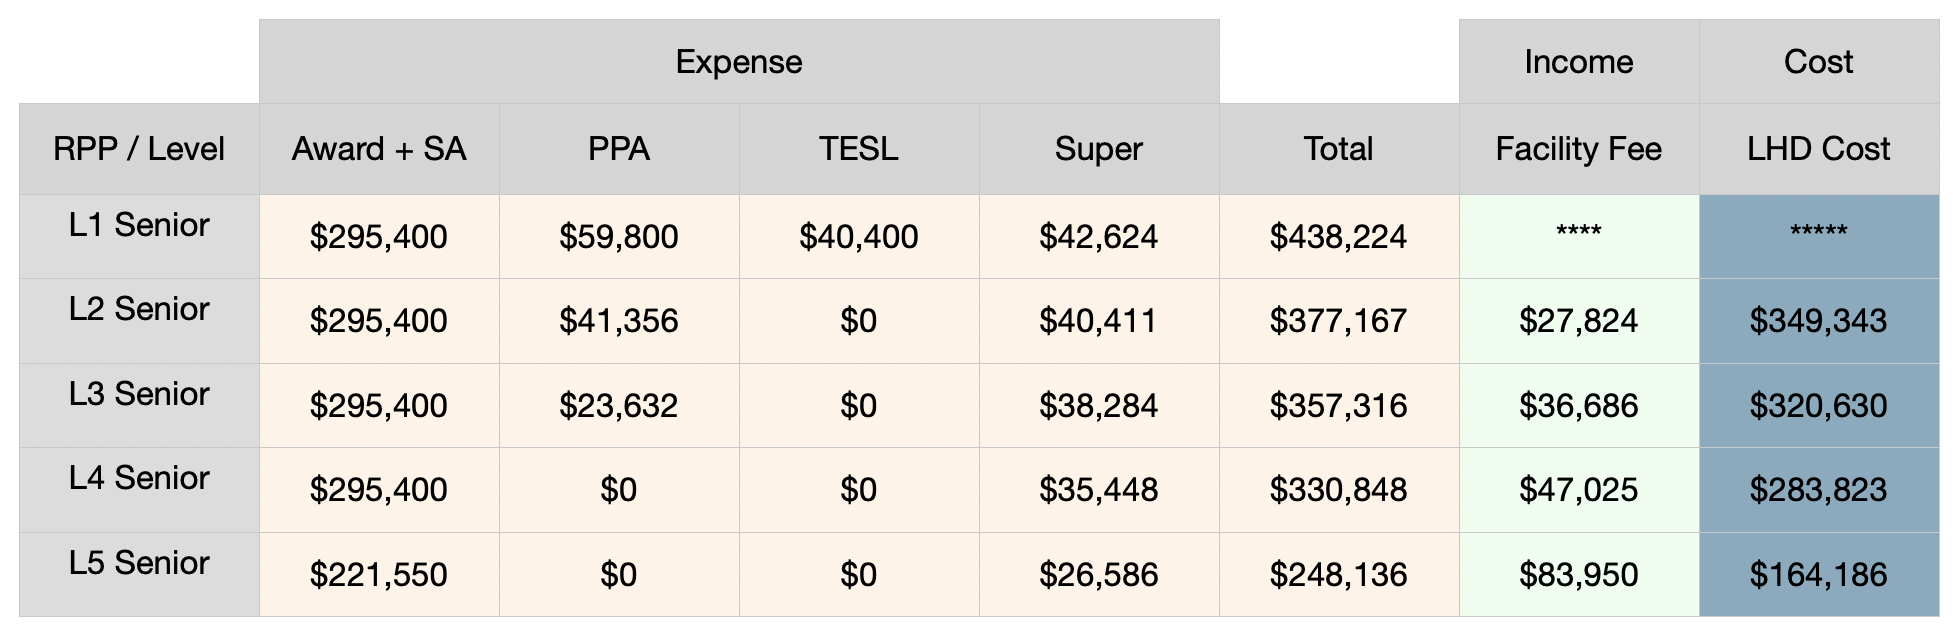Select the L4 Senior Super cell $35,448

1098,490
